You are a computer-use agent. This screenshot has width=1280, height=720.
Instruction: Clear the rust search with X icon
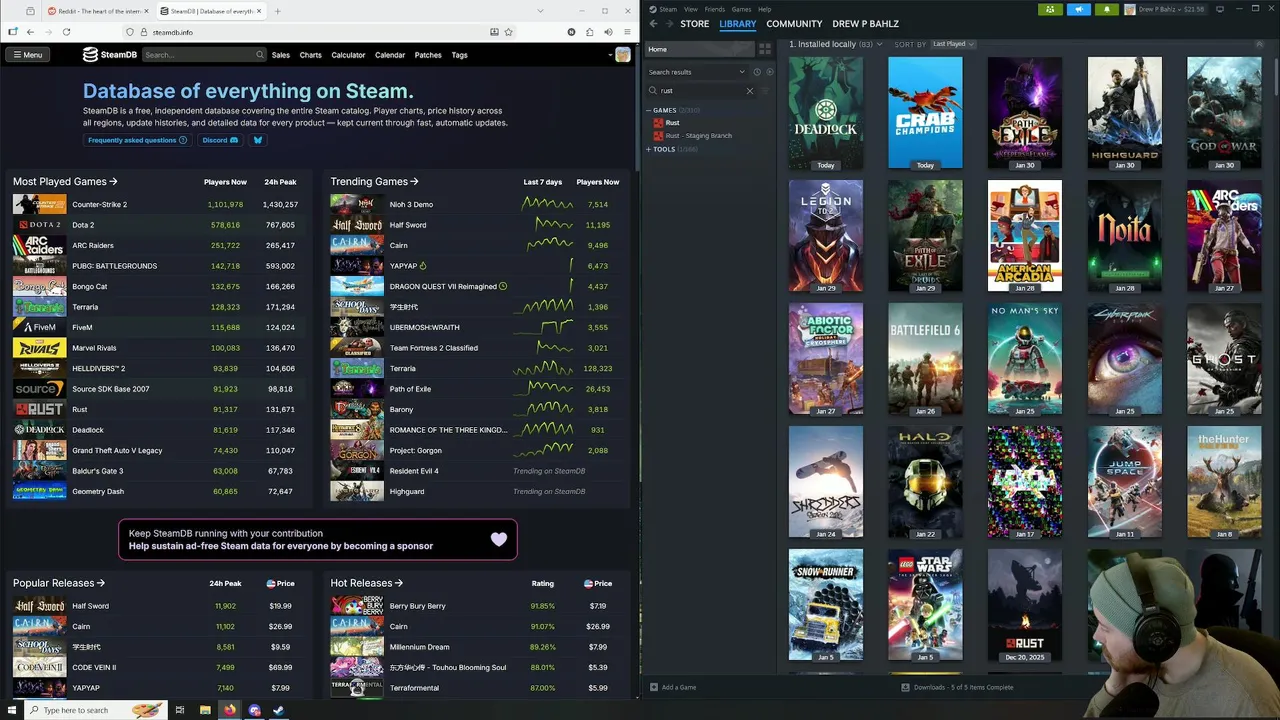coord(750,91)
